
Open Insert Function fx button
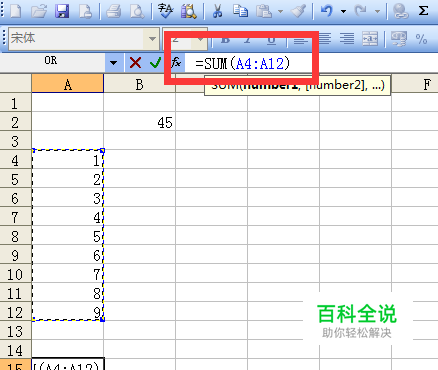176,63
